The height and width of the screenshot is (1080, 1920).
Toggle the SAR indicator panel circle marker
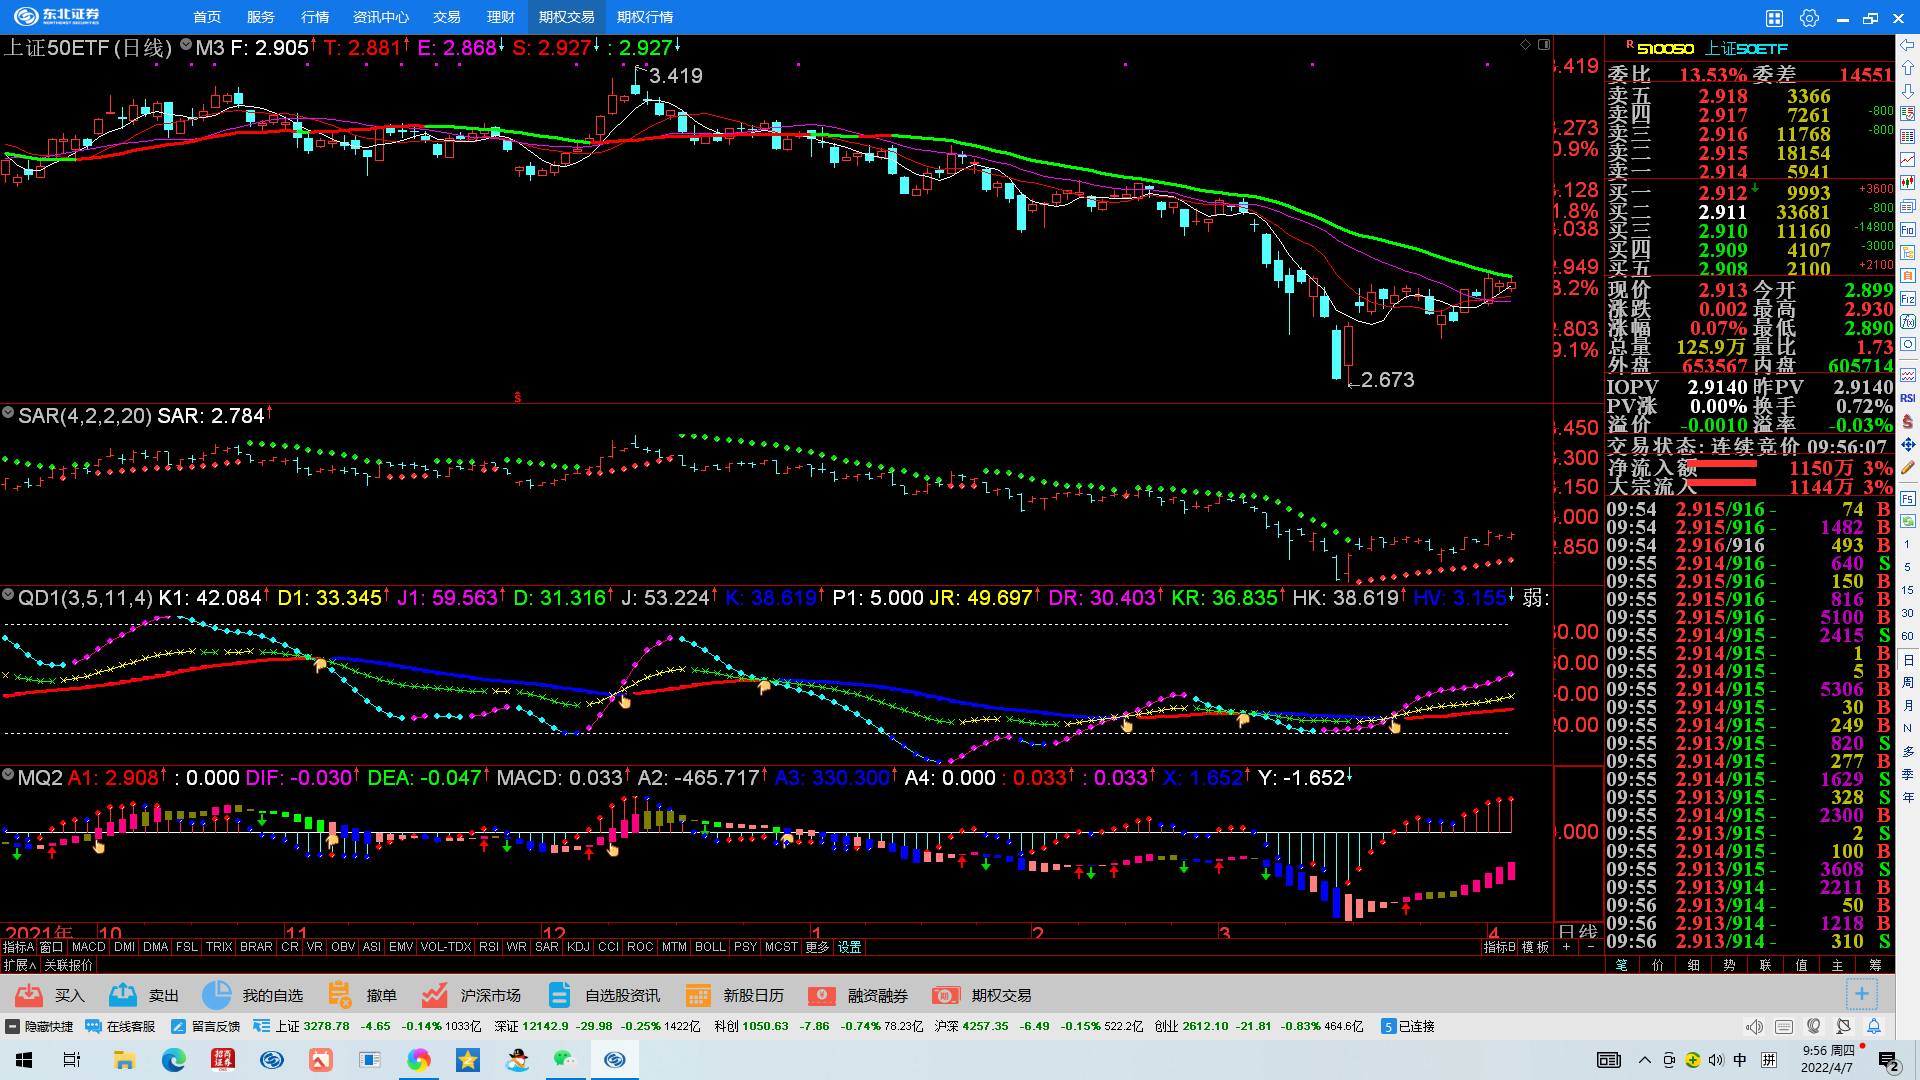[8, 412]
